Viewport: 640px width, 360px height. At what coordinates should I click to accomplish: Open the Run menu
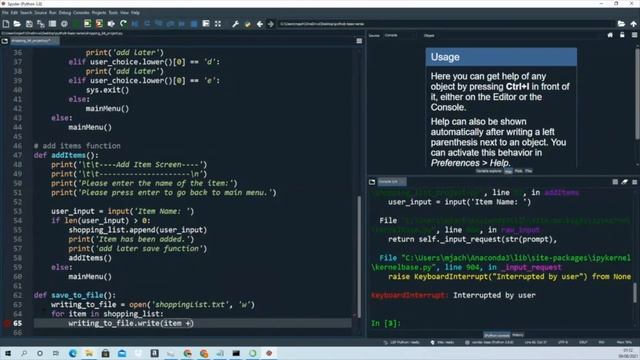pyautogui.click(x=53, y=13)
